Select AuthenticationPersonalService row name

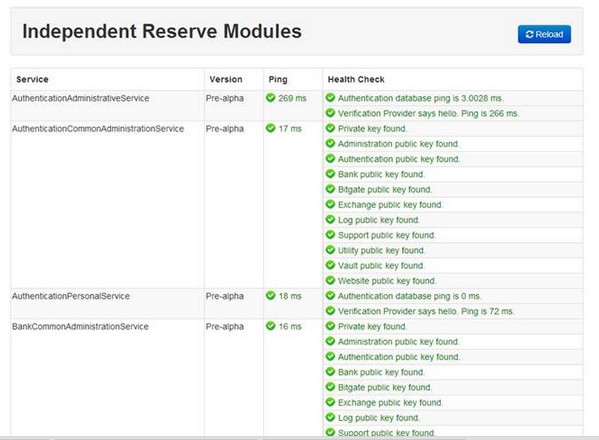click(x=71, y=296)
